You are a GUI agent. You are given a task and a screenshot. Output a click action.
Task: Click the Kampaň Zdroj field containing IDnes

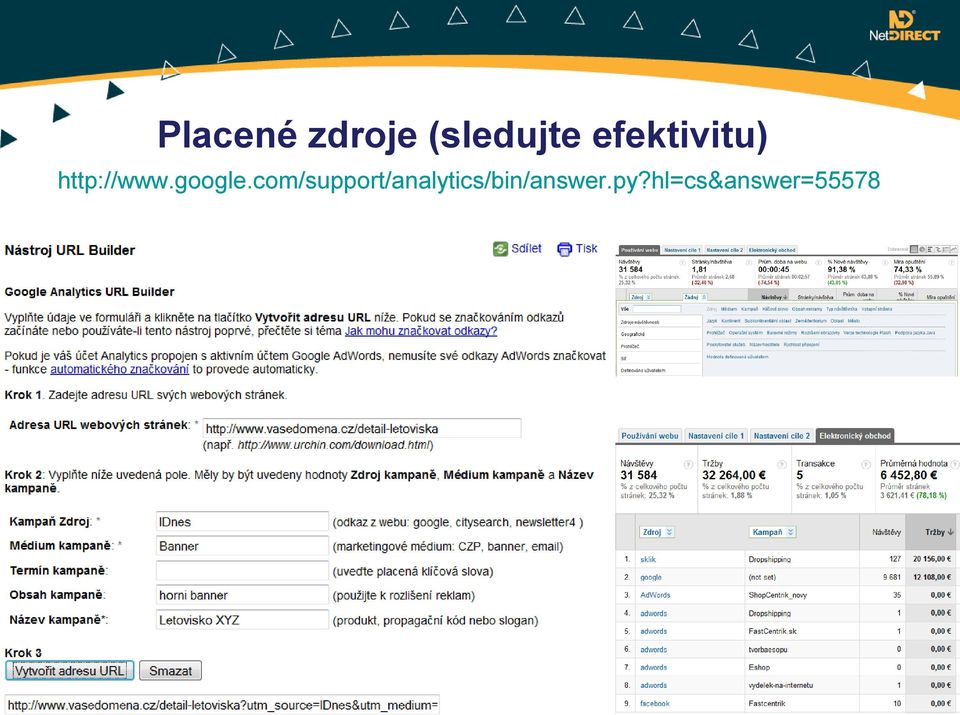[242, 522]
